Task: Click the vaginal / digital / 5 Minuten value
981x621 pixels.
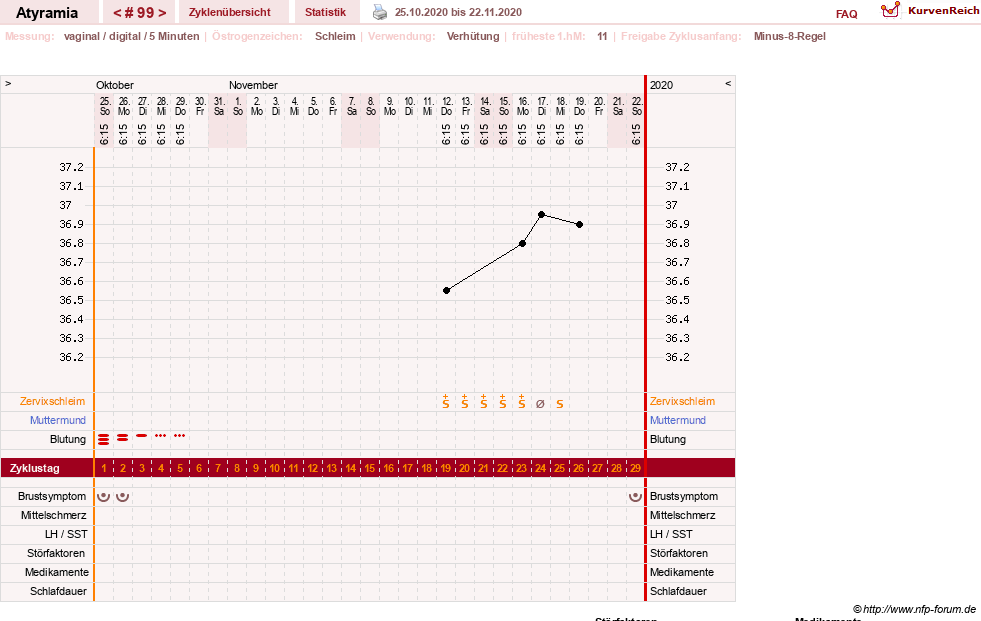Action: [131, 36]
